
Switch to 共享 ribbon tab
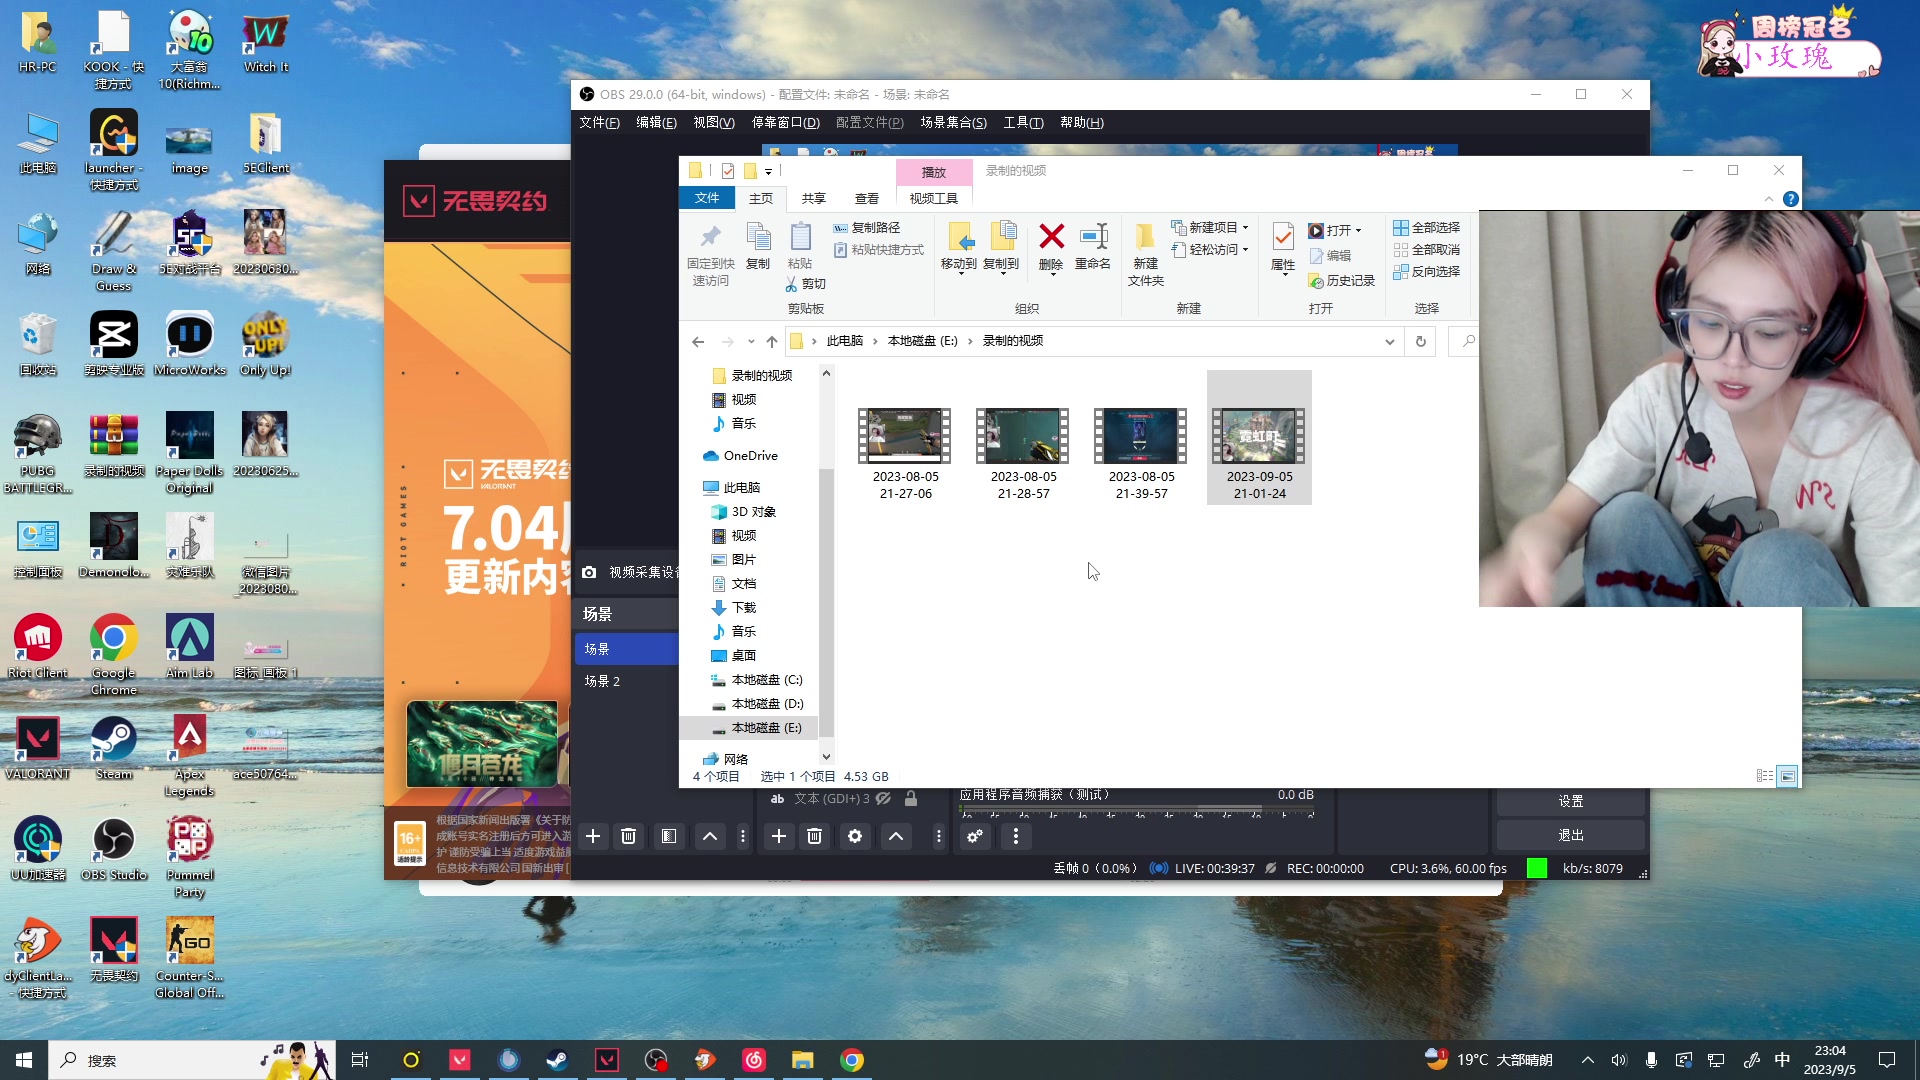point(814,199)
